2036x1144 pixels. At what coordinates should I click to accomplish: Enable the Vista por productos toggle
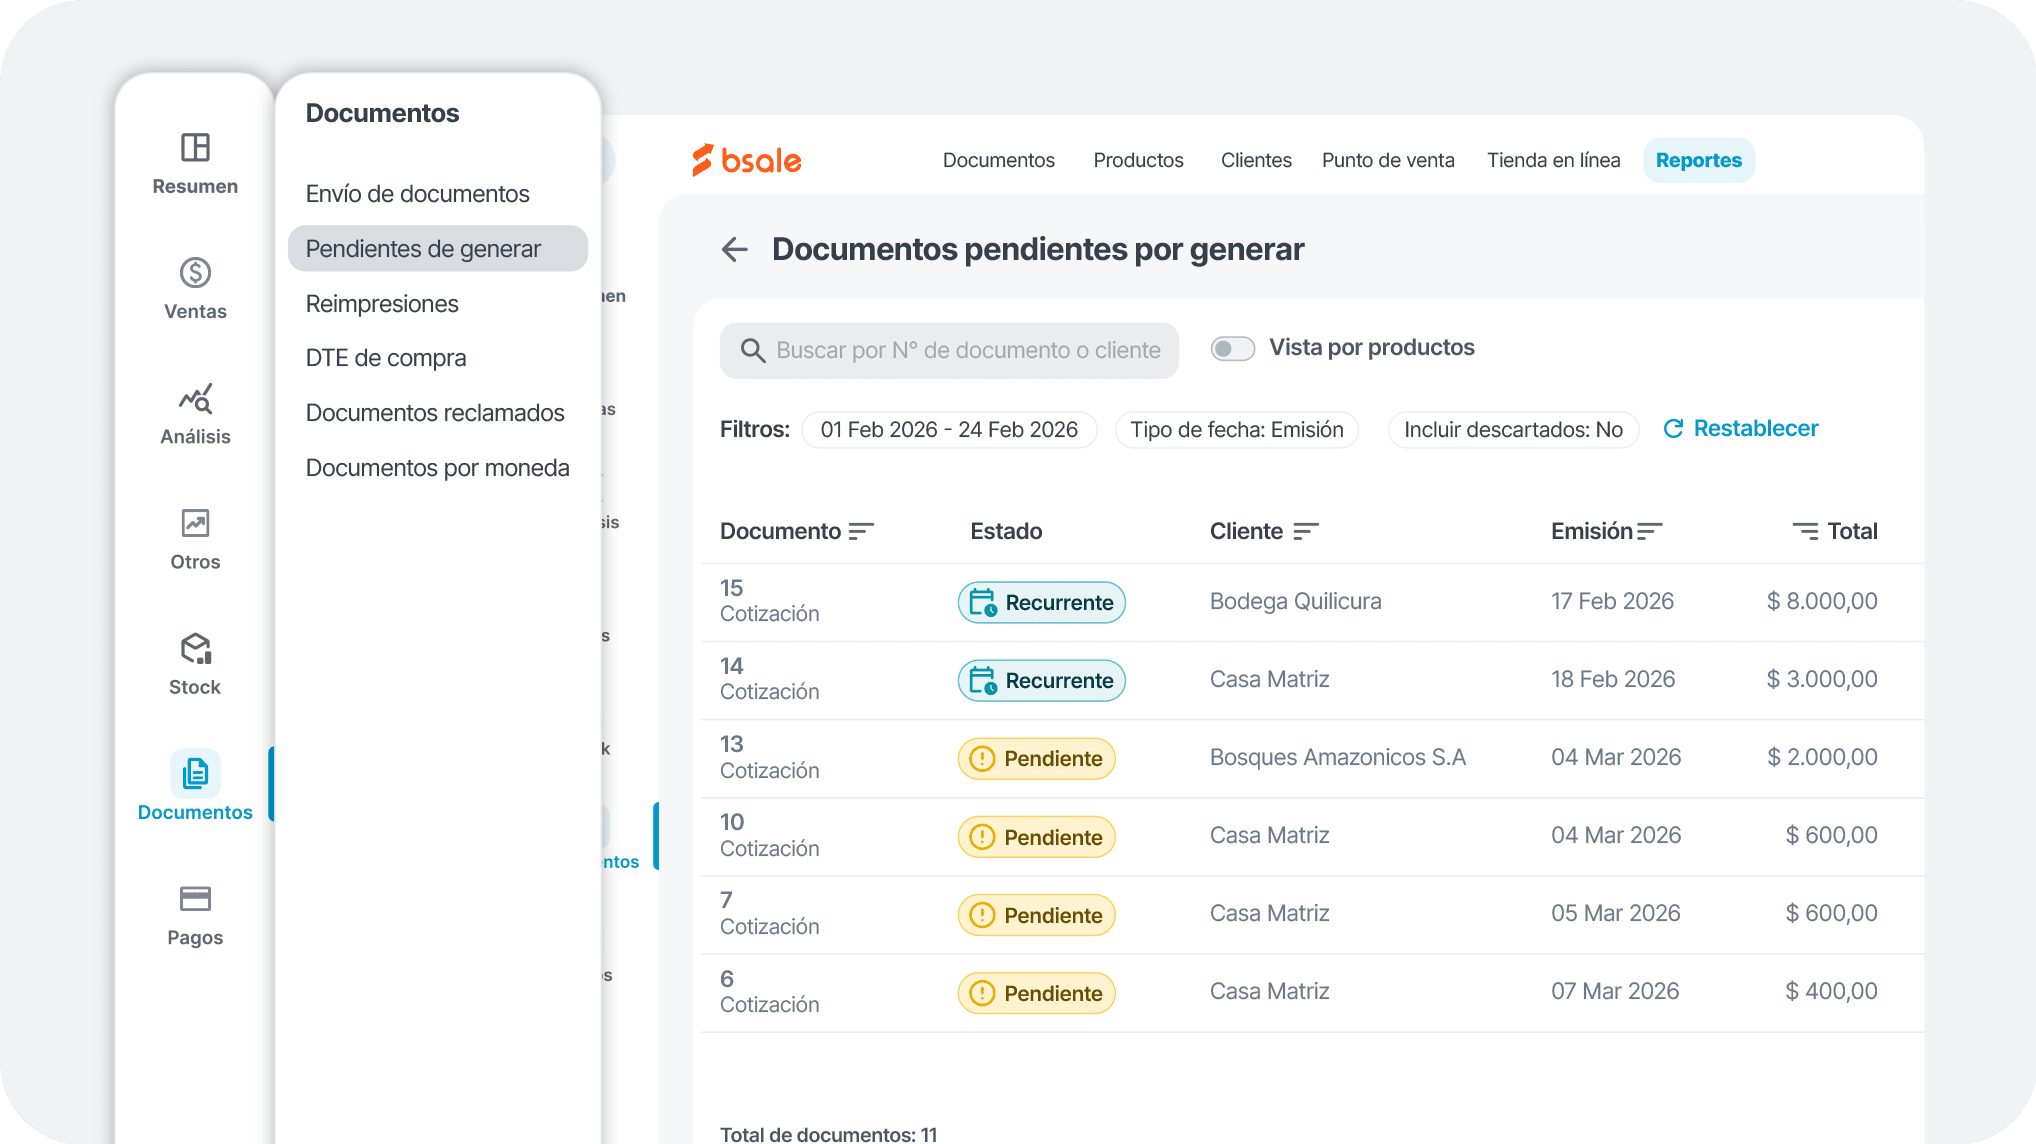(x=1233, y=348)
